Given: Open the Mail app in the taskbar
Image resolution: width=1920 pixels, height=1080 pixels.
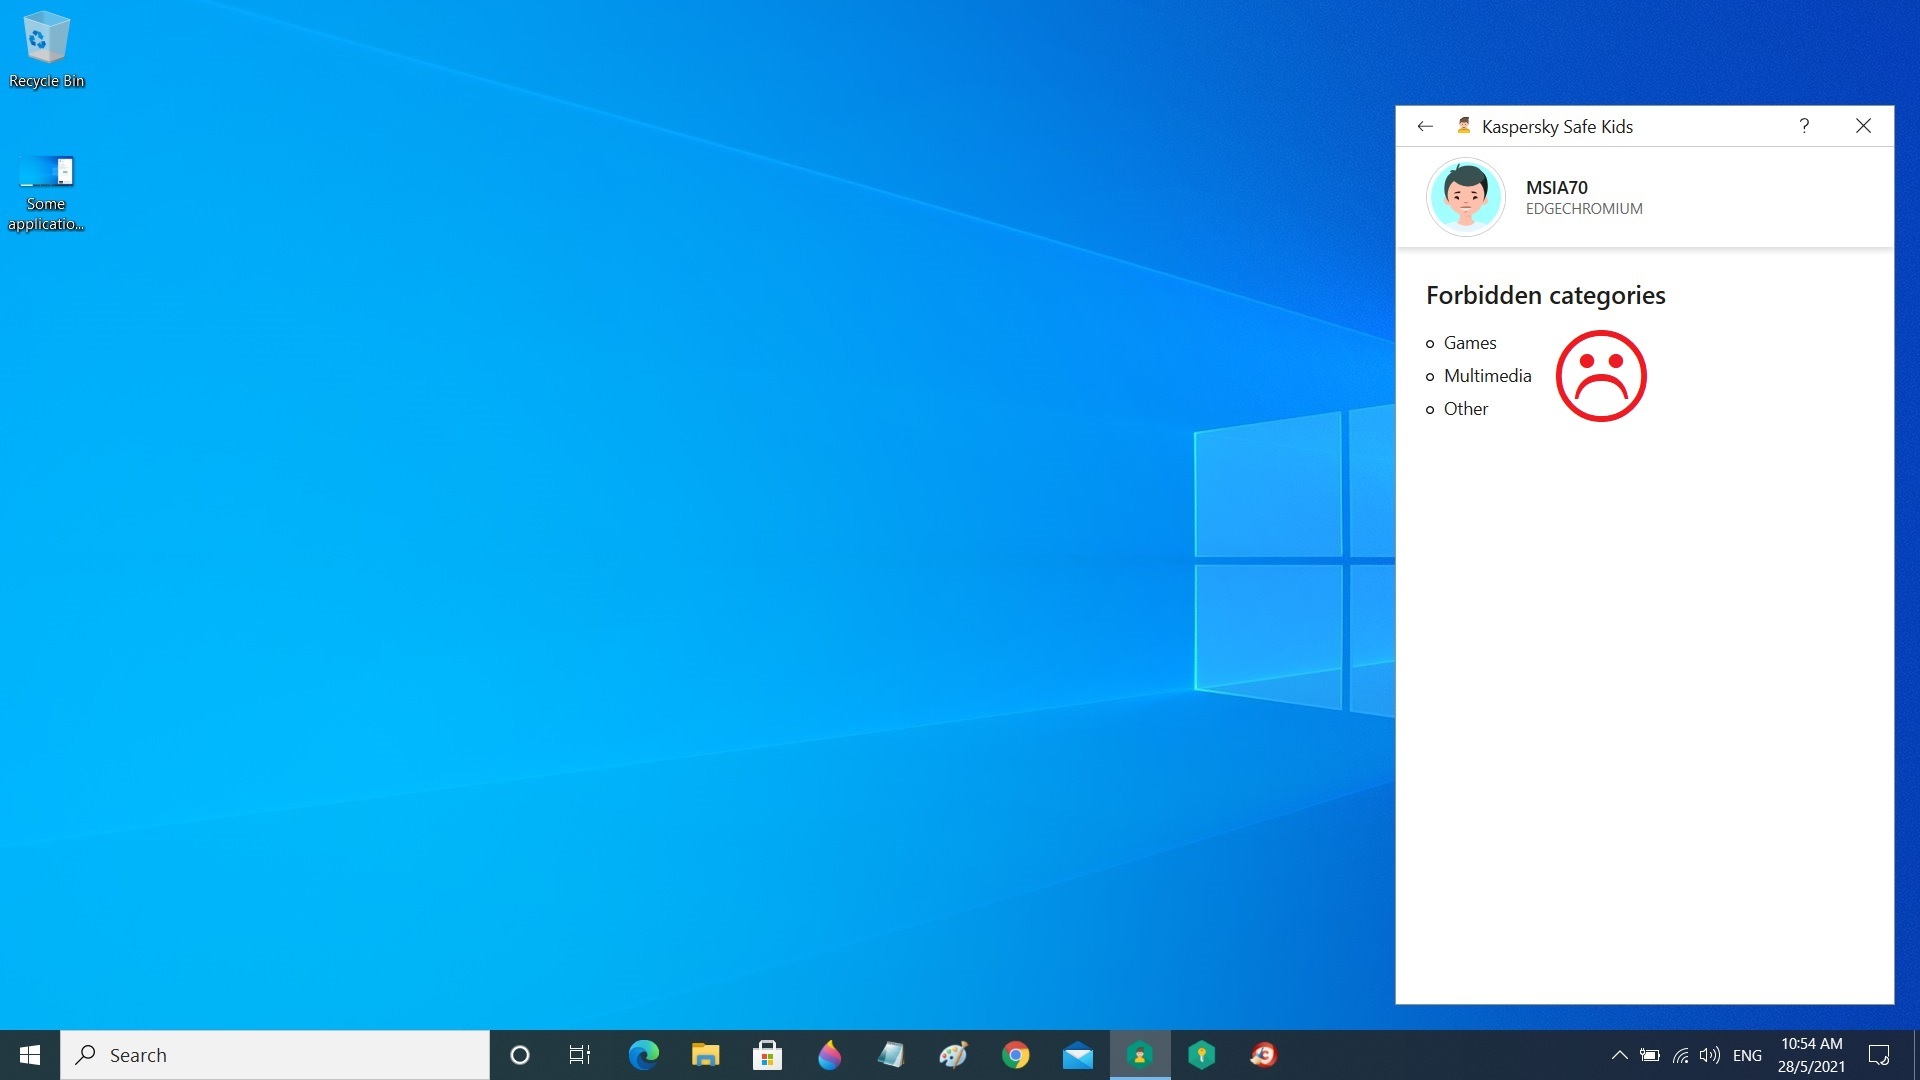Looking at the screenshot, I should click(1077, 1055).
